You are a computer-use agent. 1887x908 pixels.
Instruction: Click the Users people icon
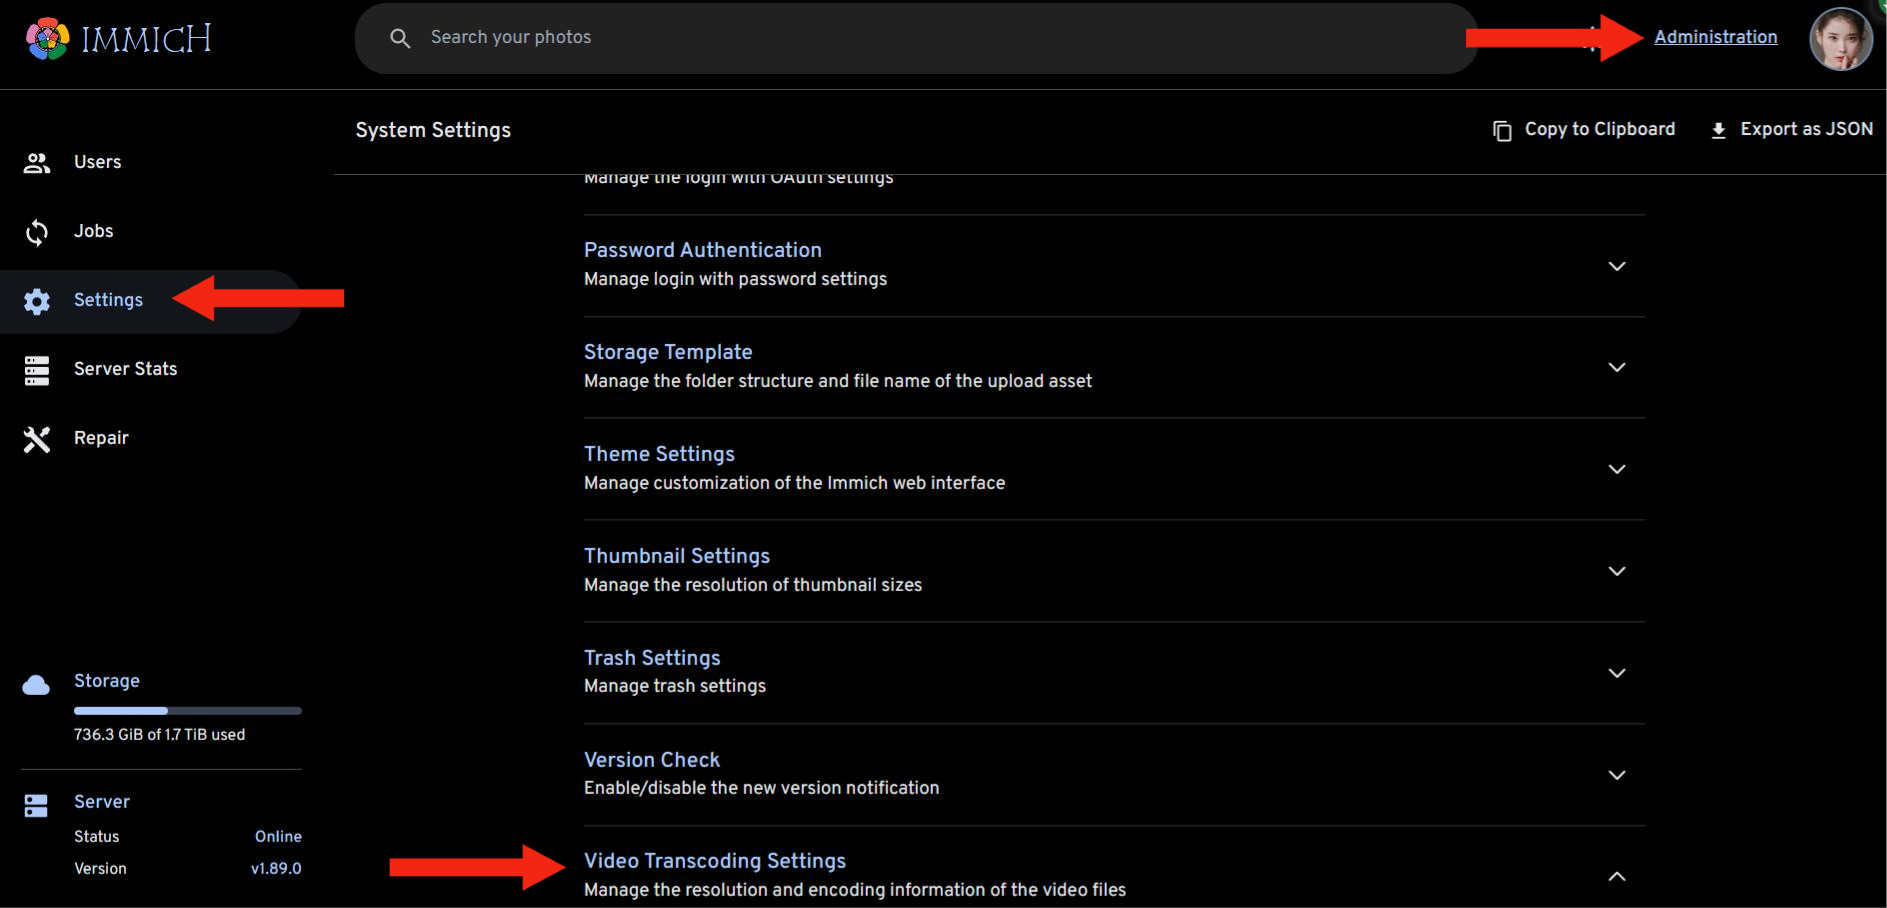(37, 163)
